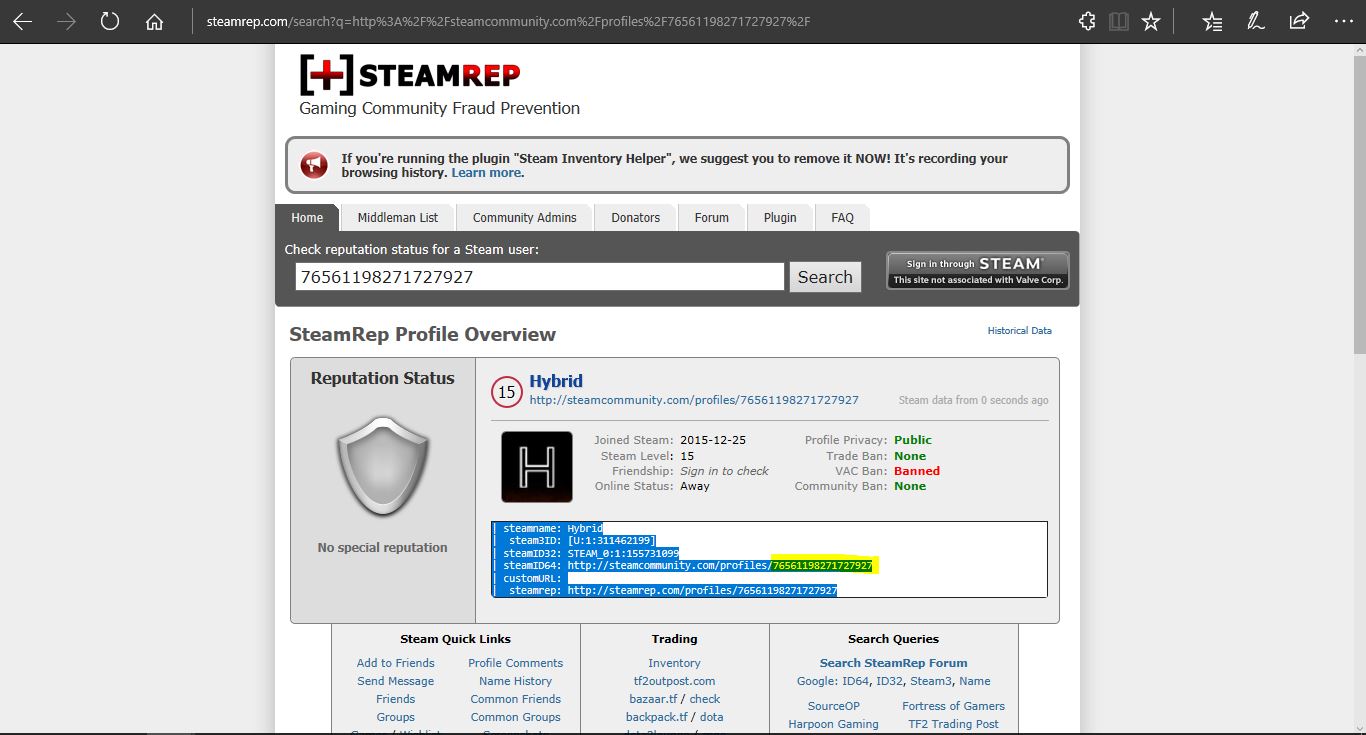The image size is (1366, 735).
Task: Open the TF2 Trading Post link
Action: [954, 724]
